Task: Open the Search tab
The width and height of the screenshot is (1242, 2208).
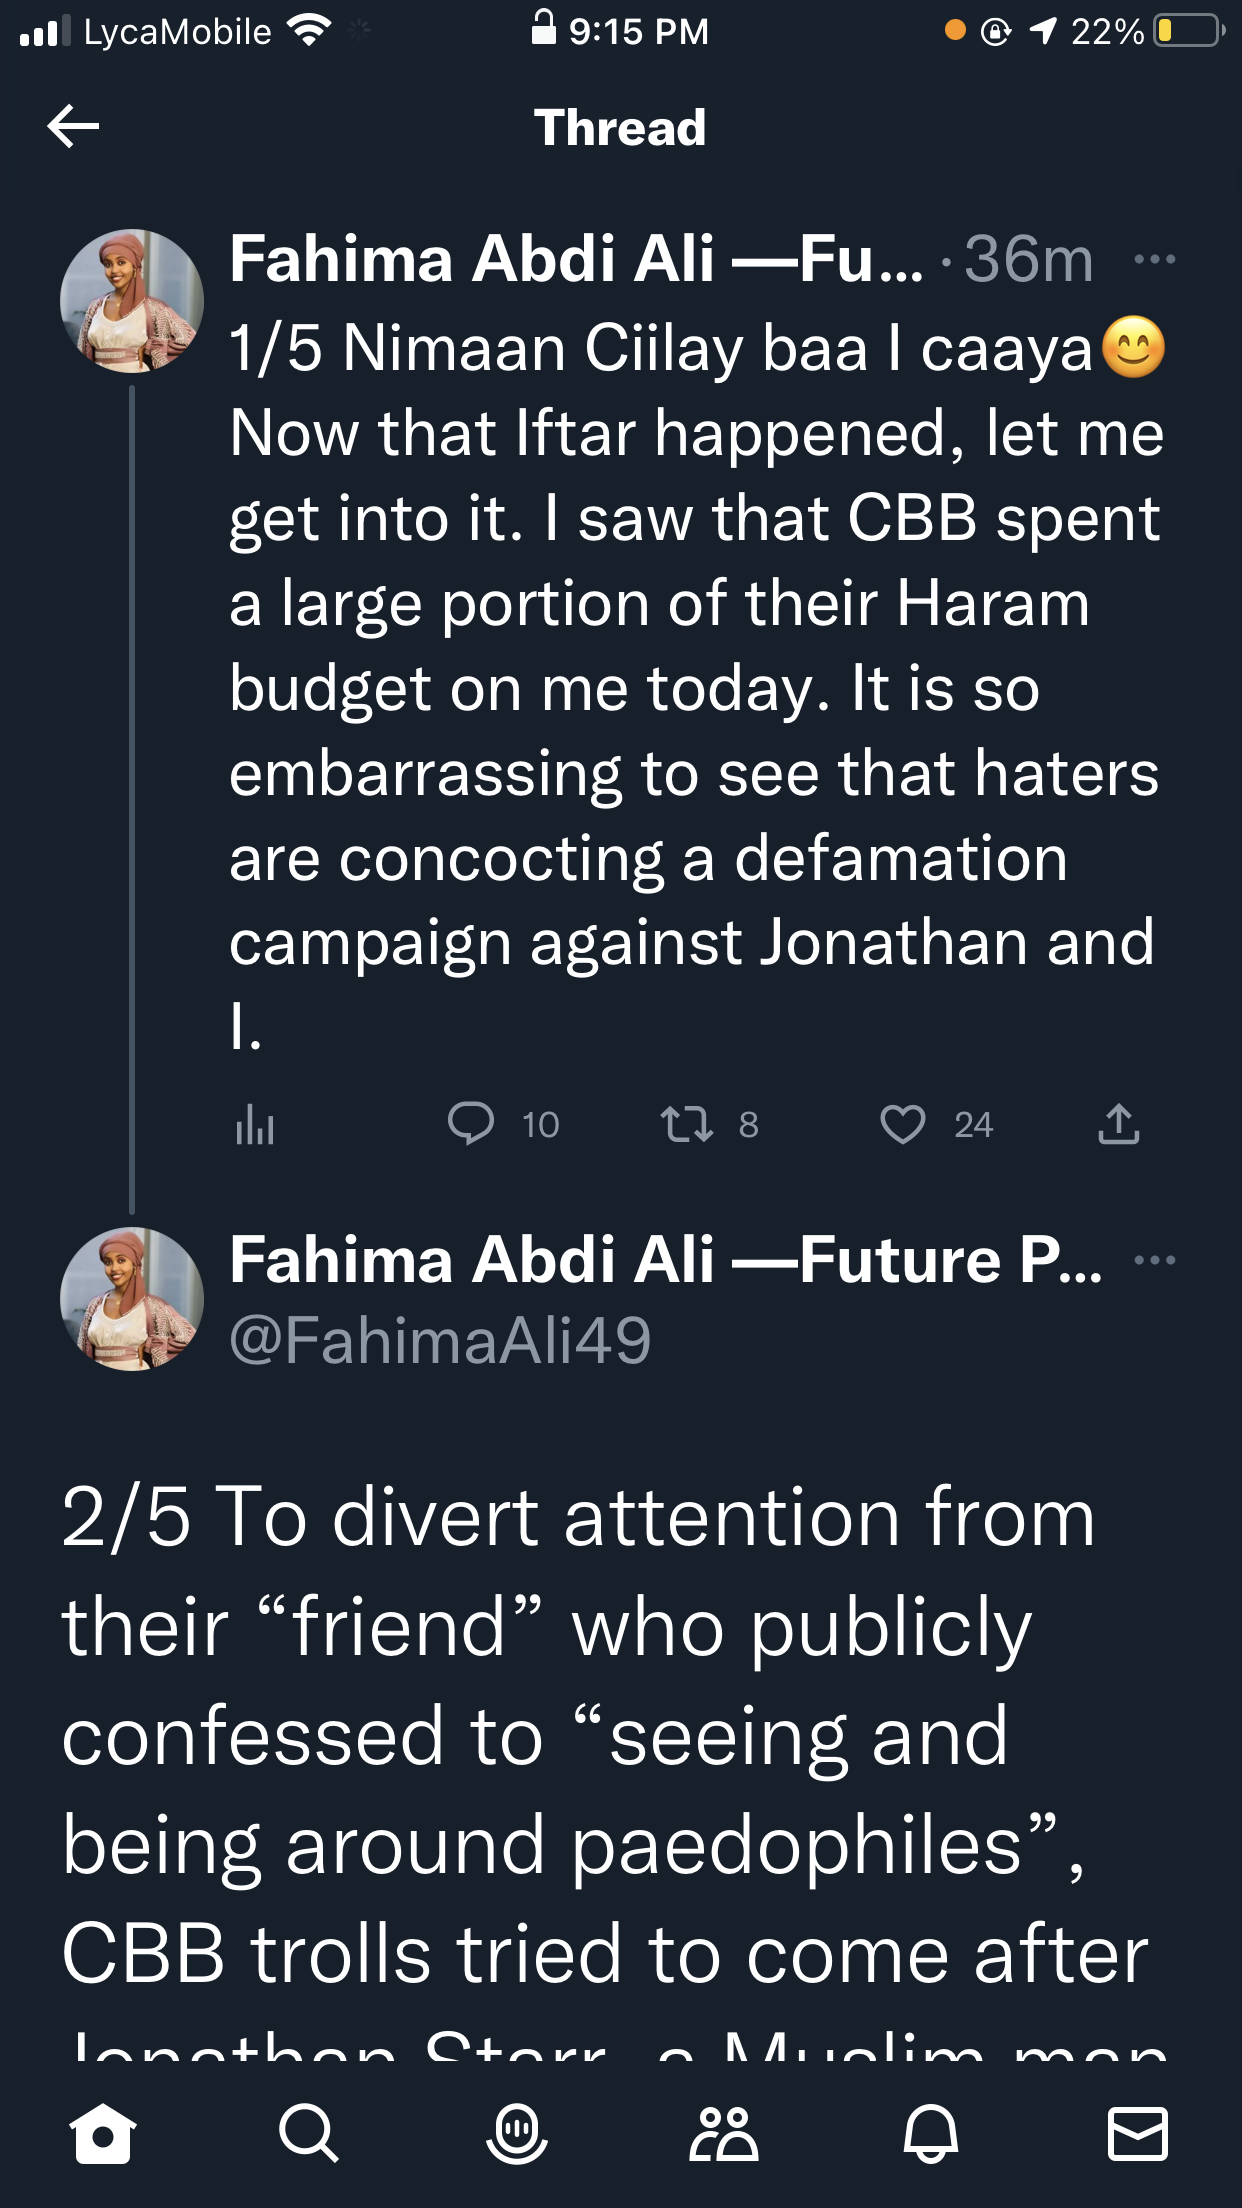Action: (308, 2133)
